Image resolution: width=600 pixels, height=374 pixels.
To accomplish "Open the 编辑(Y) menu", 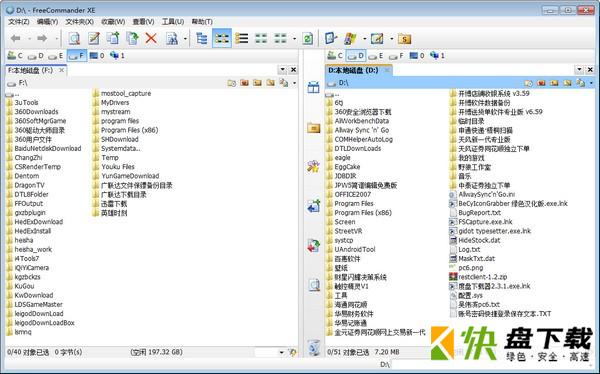I will click(x=47, y=22).
